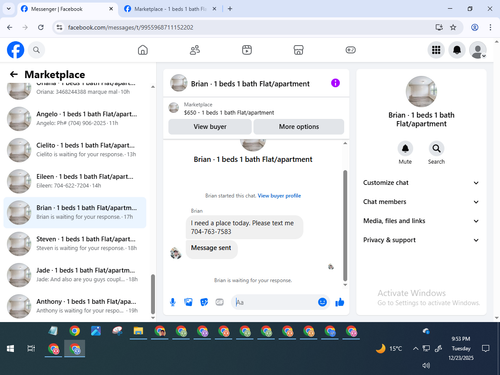Click the browser reload icon
500x375 pixels.
[x=41, y=27]
